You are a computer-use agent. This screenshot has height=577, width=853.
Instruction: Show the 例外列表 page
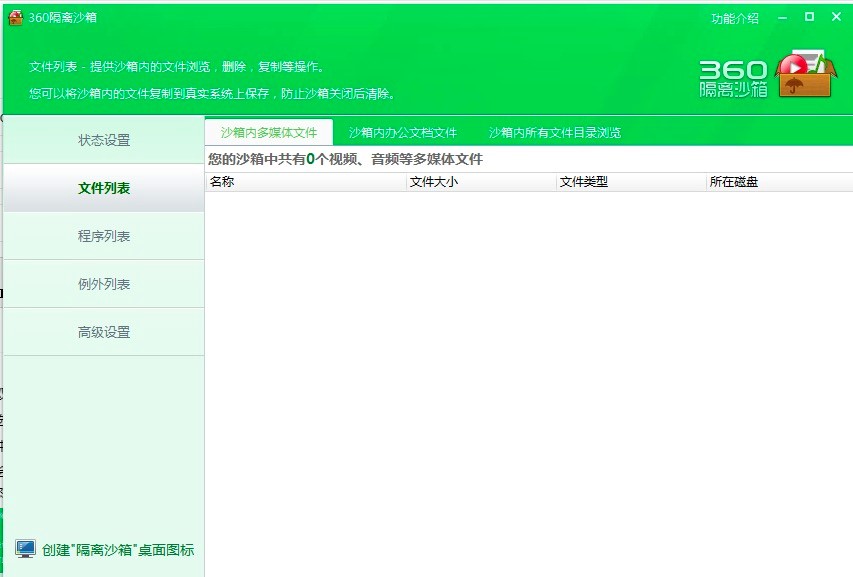(104, 284)
